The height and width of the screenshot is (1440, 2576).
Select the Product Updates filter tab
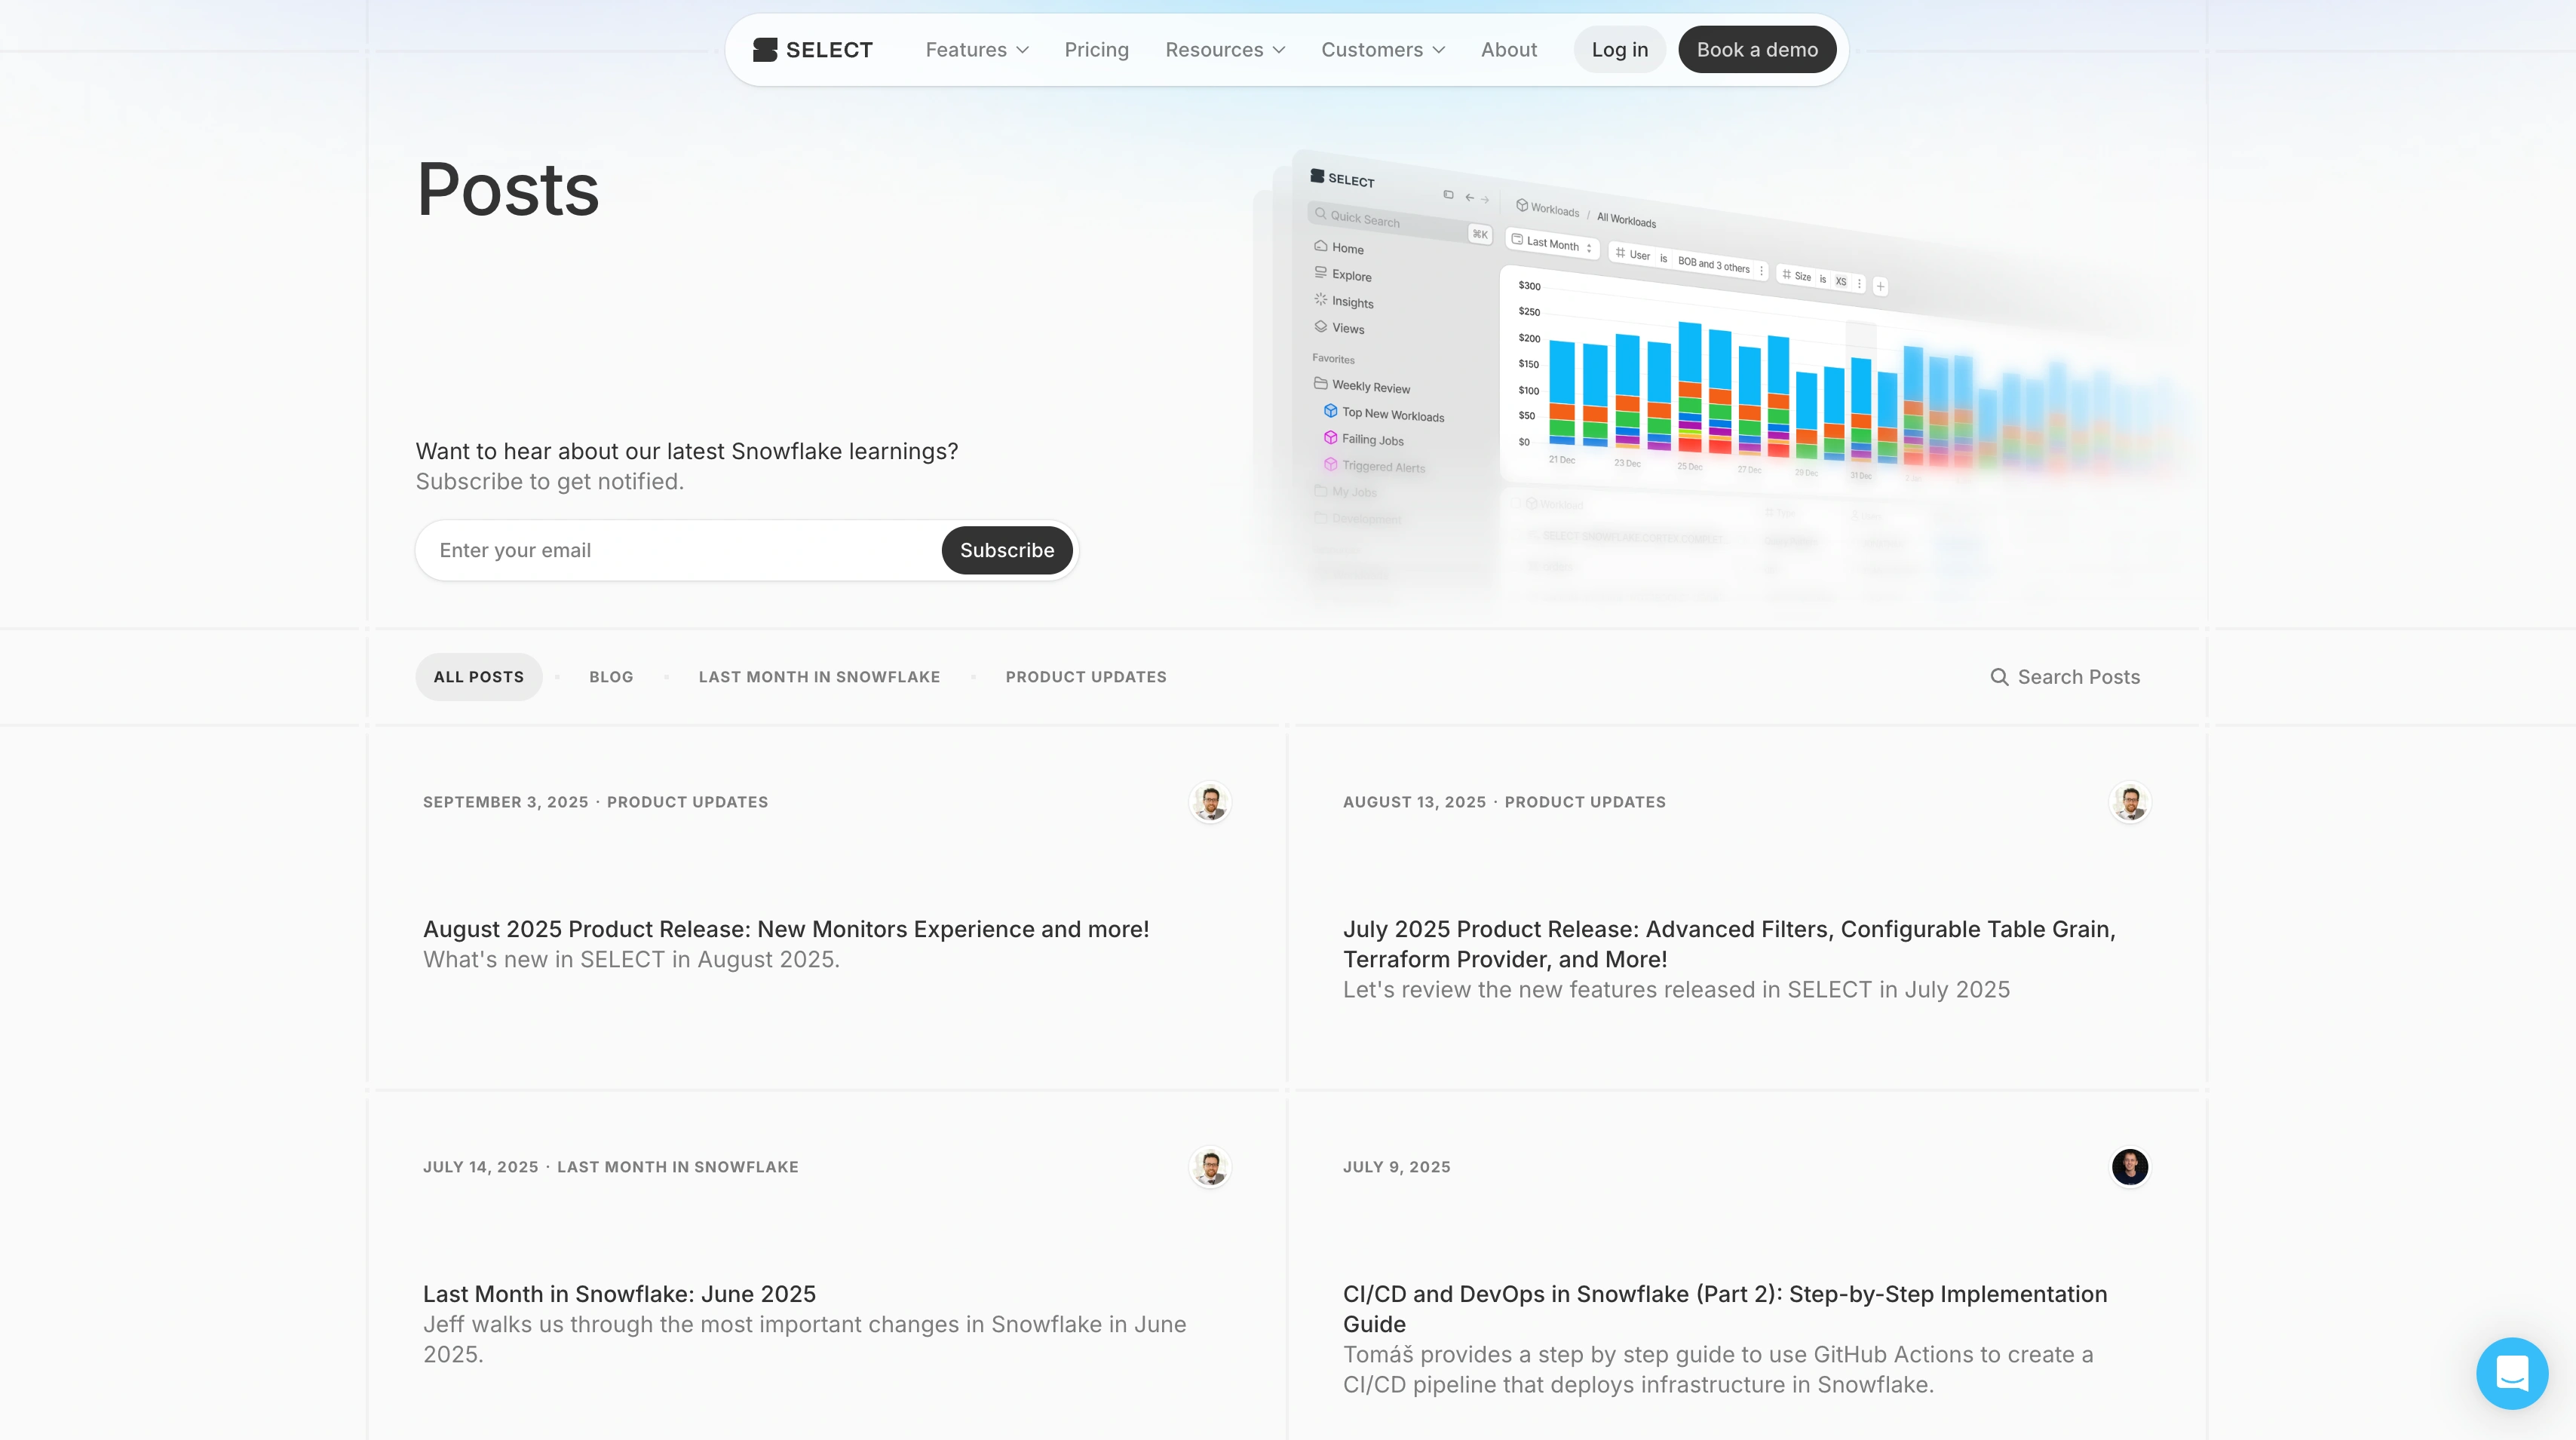click(x=1086, y=677)
